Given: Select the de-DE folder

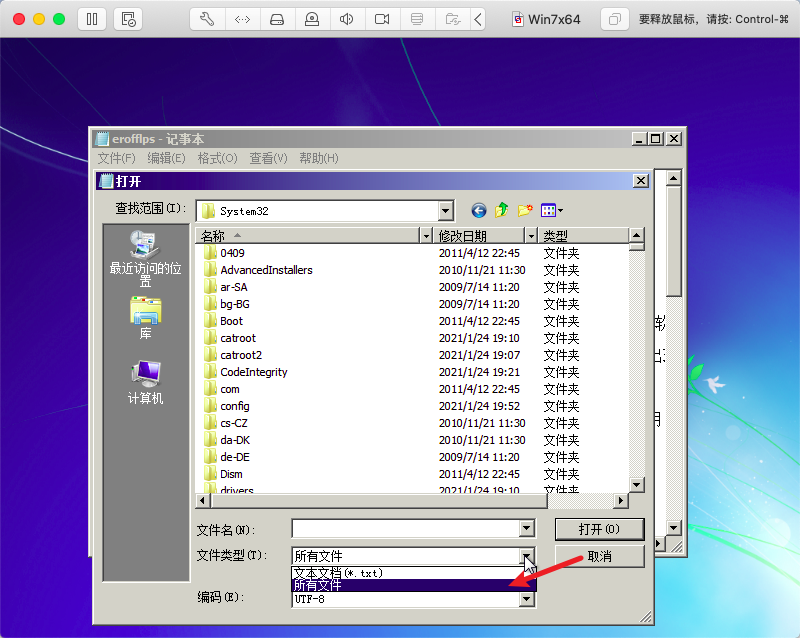Looking at the screenshot, I should (228, 457).
